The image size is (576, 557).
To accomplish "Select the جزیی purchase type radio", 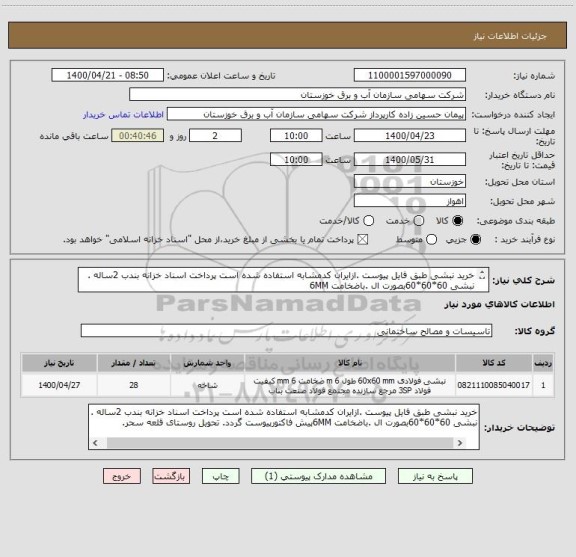I will coord(476,240).
